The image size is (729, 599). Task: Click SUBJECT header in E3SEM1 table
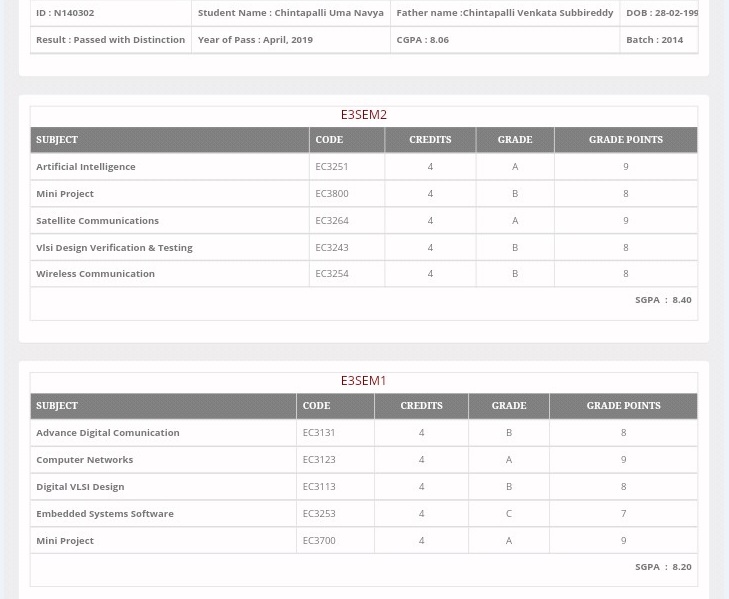(163, 406)
